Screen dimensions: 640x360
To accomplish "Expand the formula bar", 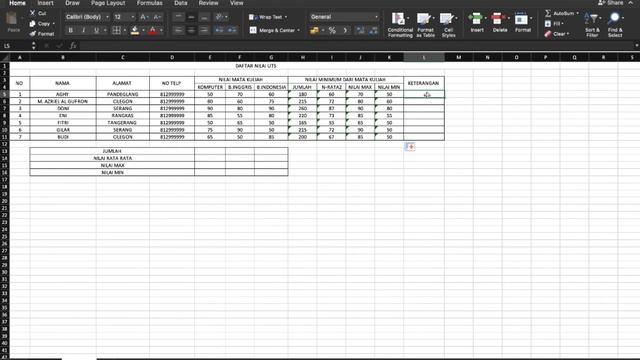I will pos(636,46).
